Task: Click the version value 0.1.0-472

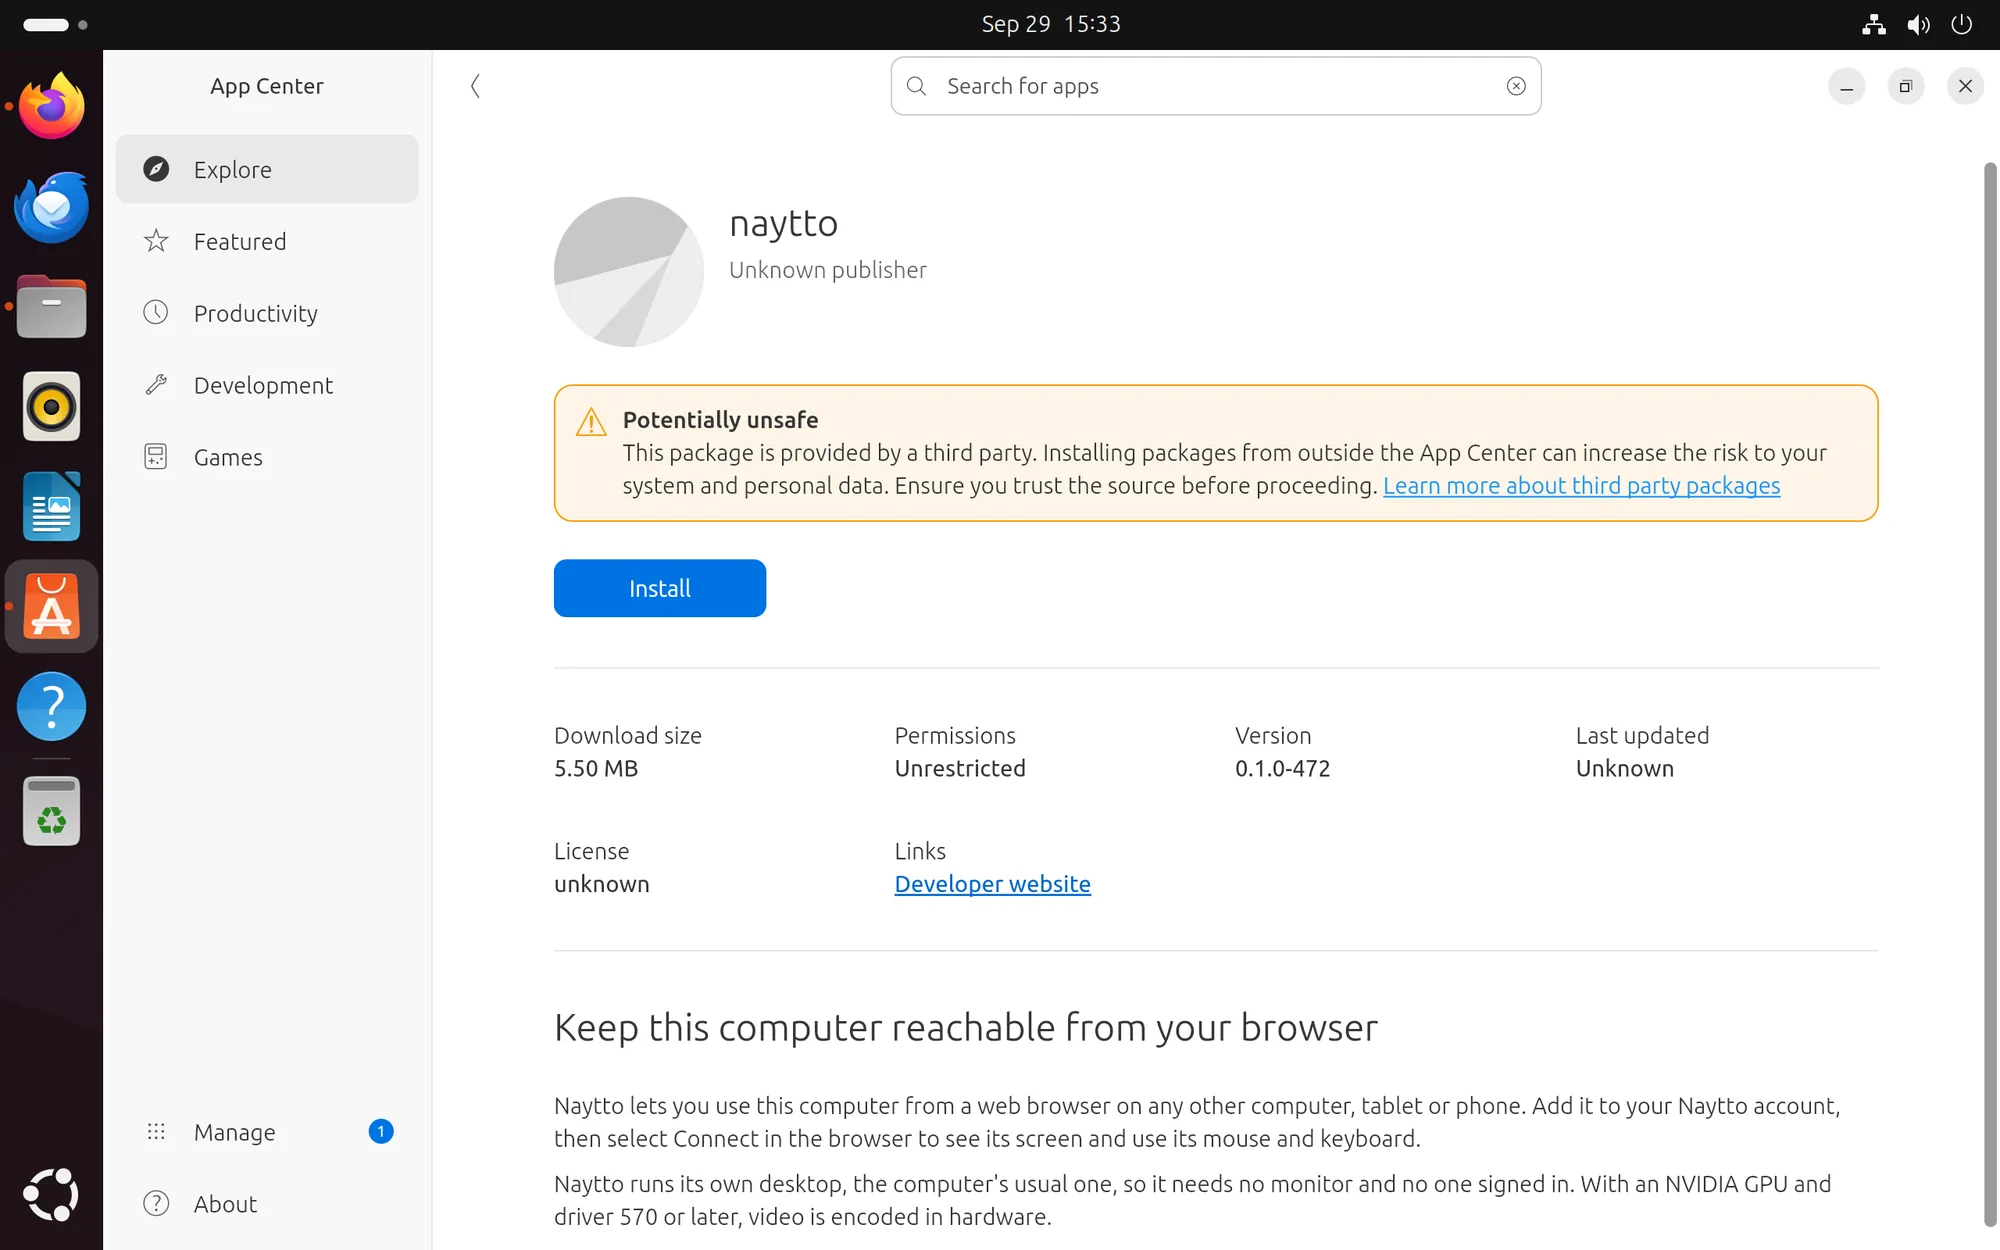Action: pyautogui.click(x=1282, y=768)
